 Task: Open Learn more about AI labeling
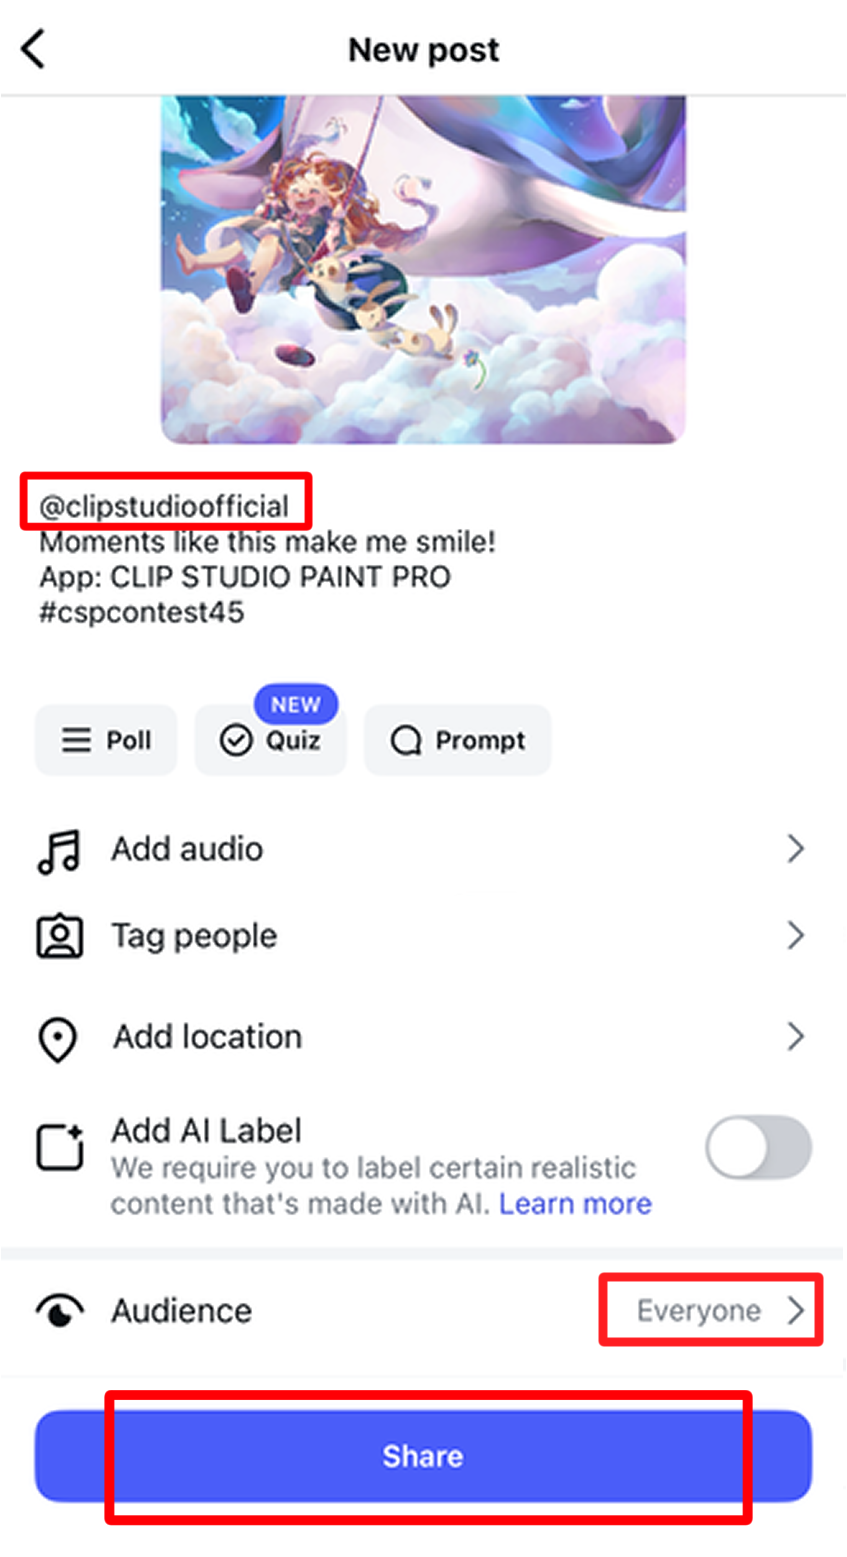pos(575,1203)
